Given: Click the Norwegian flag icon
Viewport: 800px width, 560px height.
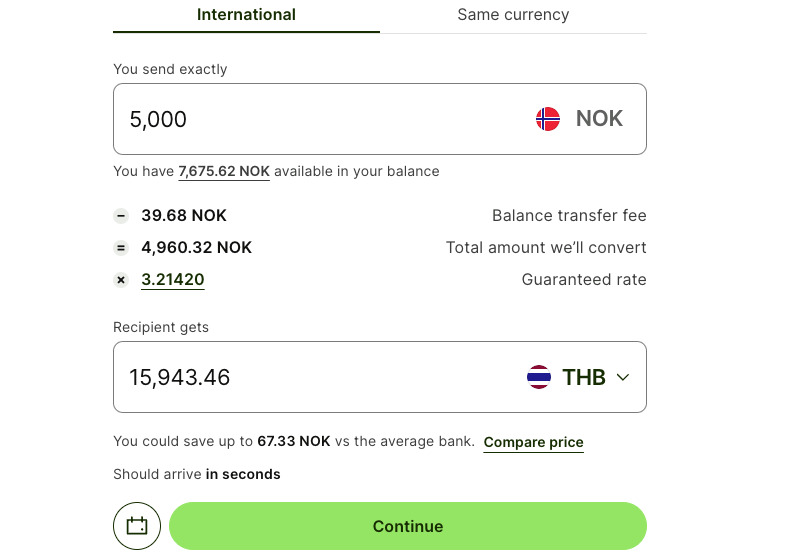Looking at the screenshot, I should (547, 119).
